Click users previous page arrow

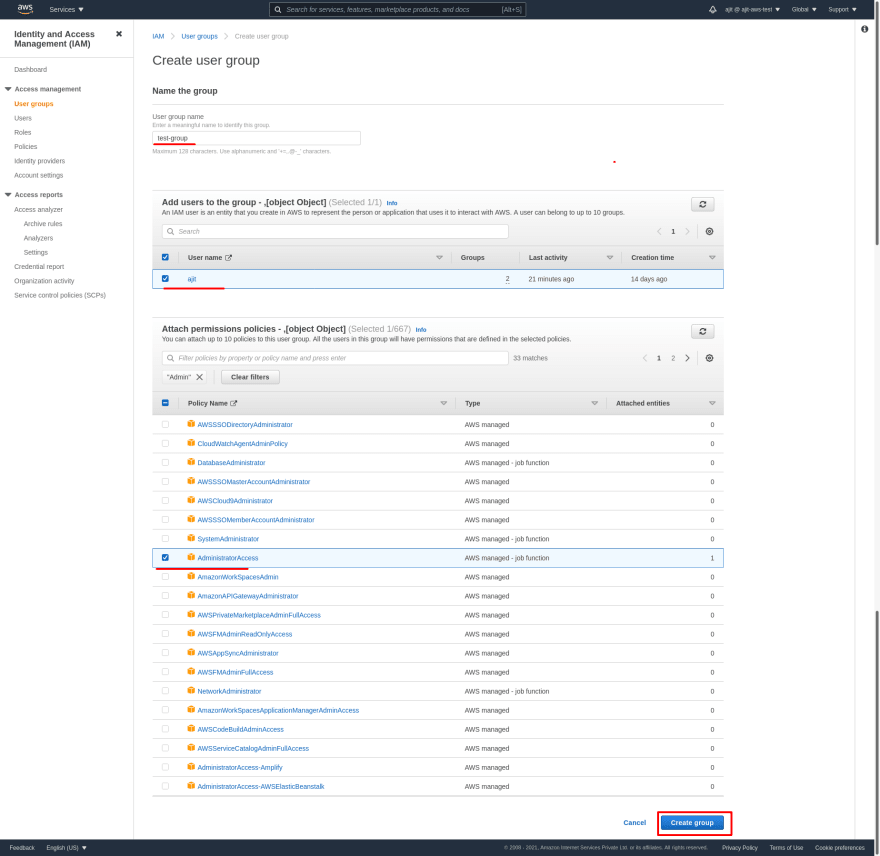(659, 231)
